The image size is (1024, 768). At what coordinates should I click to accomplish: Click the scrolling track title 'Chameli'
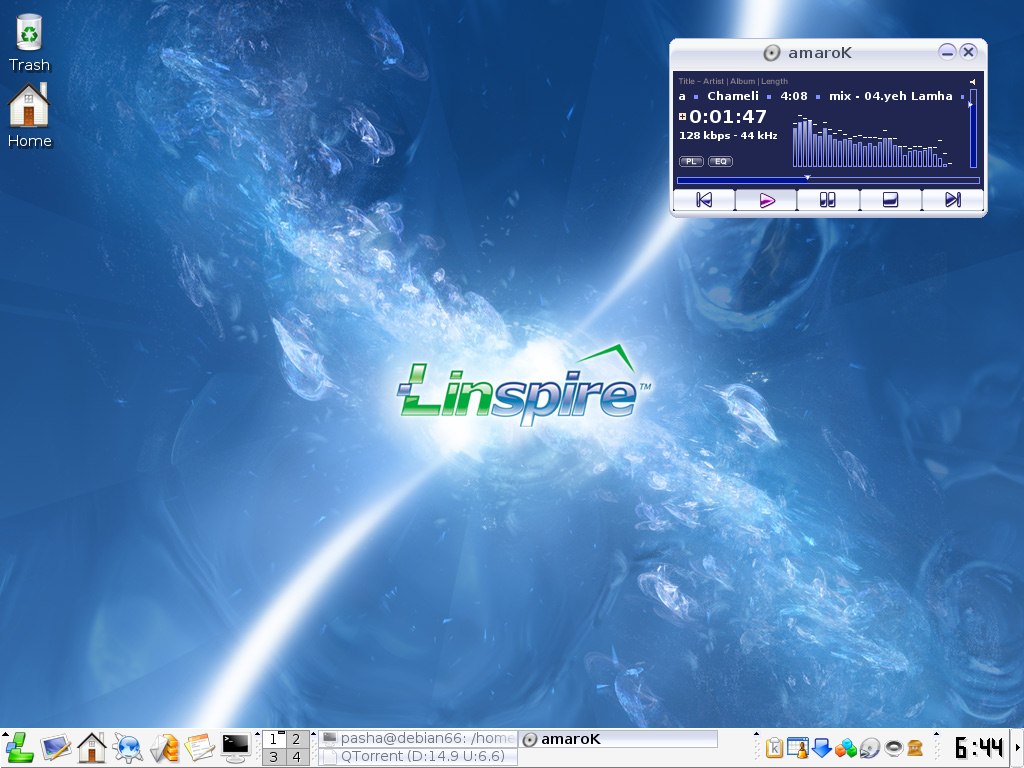click(733, 96)
